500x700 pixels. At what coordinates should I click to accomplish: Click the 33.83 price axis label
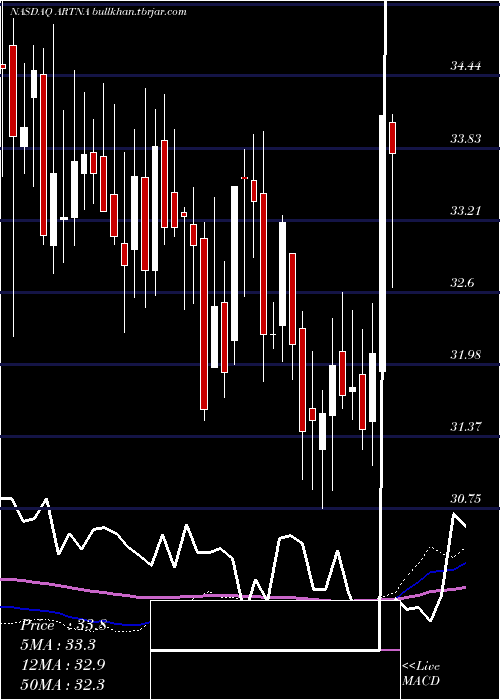[466, 139]
